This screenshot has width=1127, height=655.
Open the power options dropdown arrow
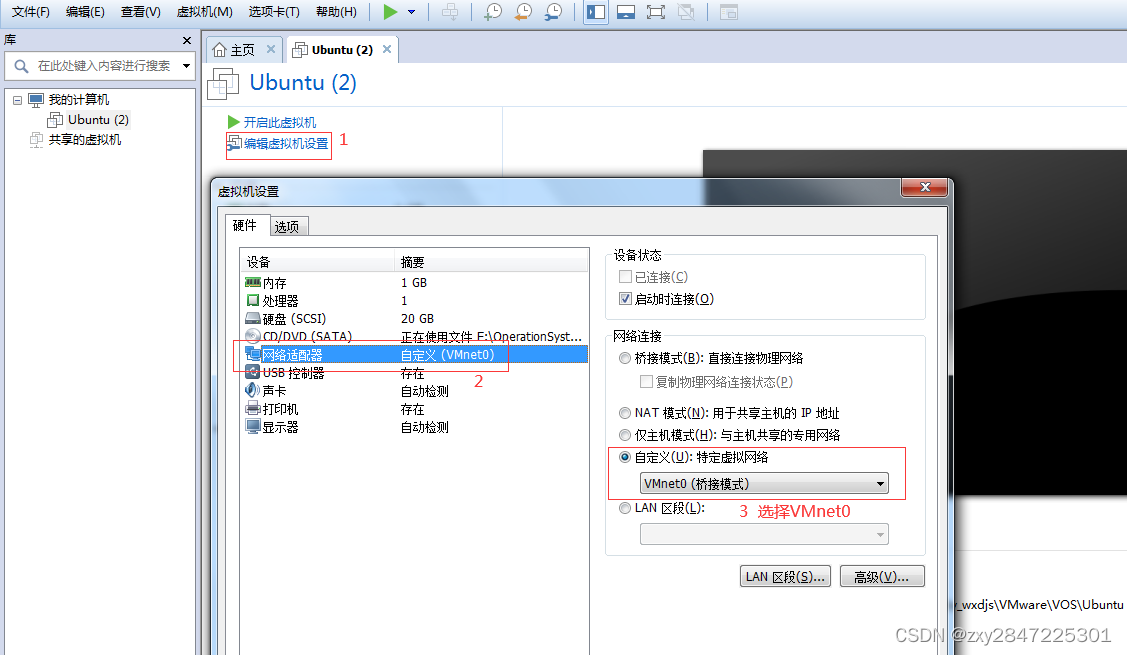point(412,12)
